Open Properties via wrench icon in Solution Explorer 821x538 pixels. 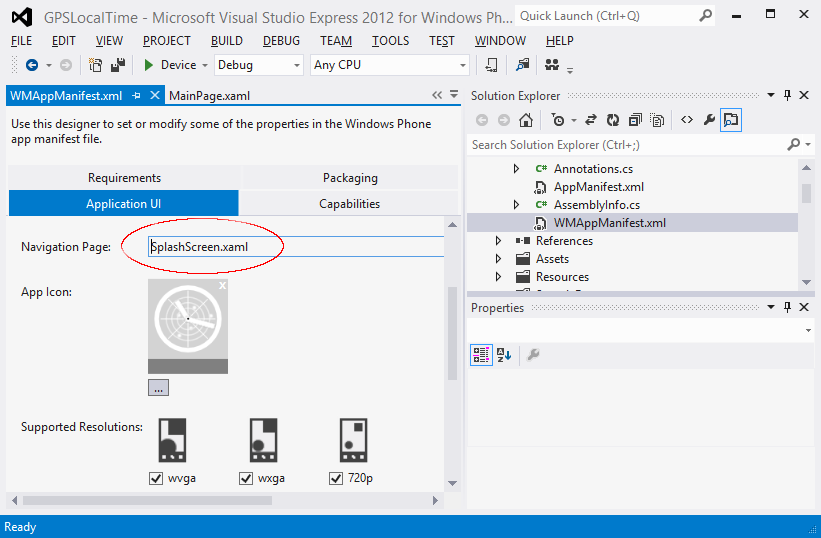click(709, 120)
